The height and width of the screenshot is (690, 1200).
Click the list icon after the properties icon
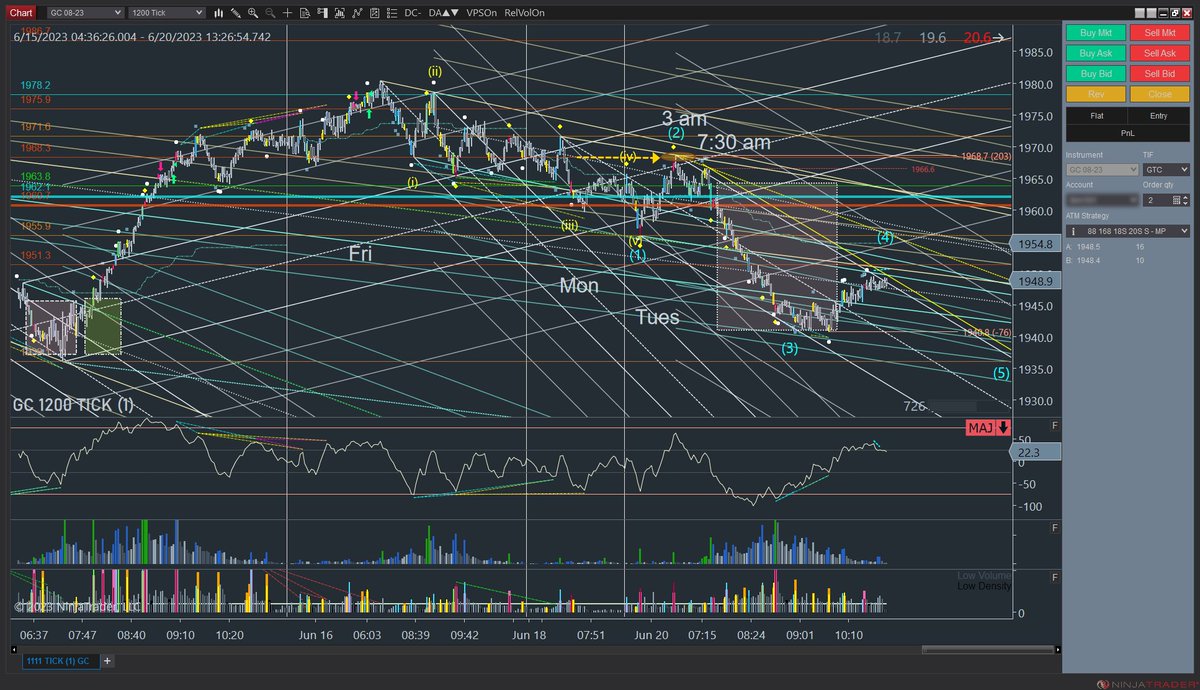coord(392,13)
